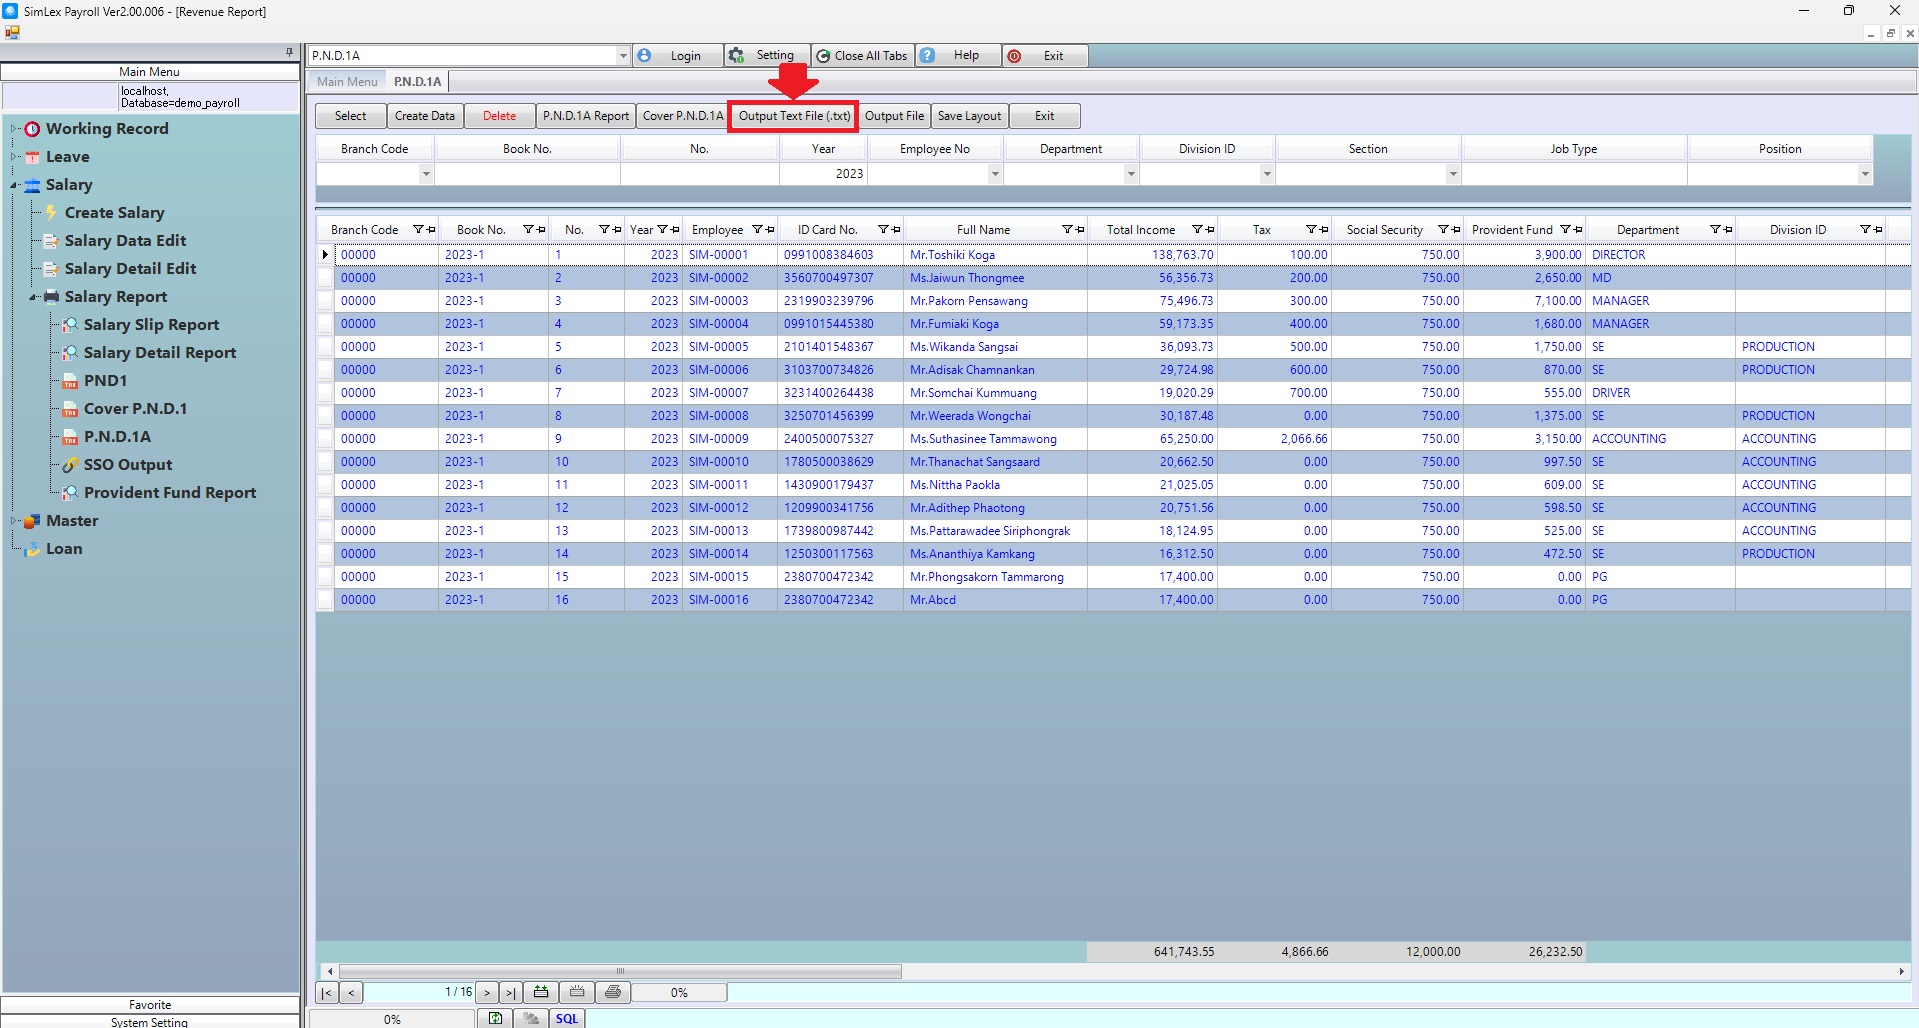Click the Setting gear button in top toolbar
1919x1028 pixels.
pos(764,56)
